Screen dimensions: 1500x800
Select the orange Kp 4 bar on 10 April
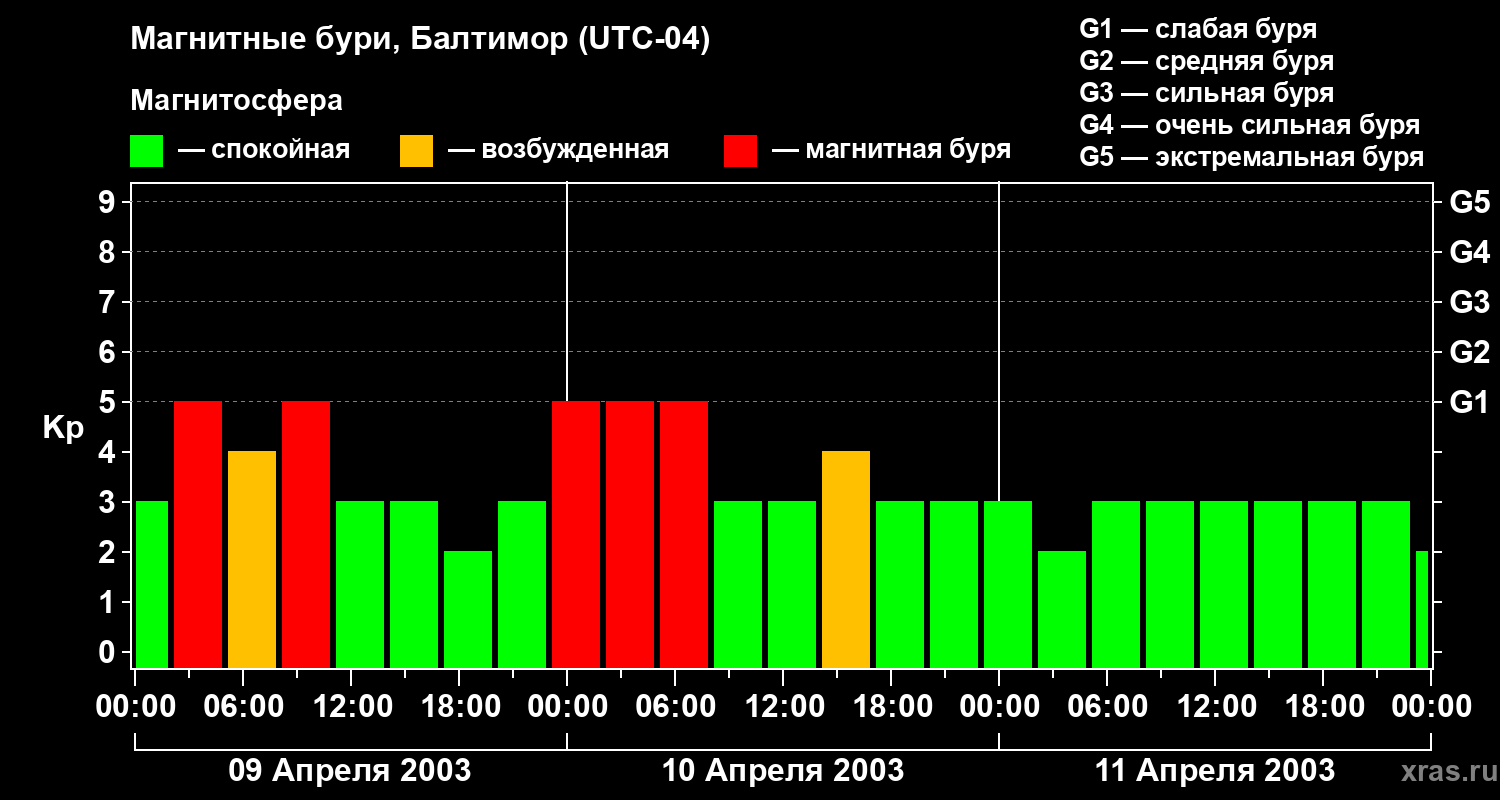[846, 560]
